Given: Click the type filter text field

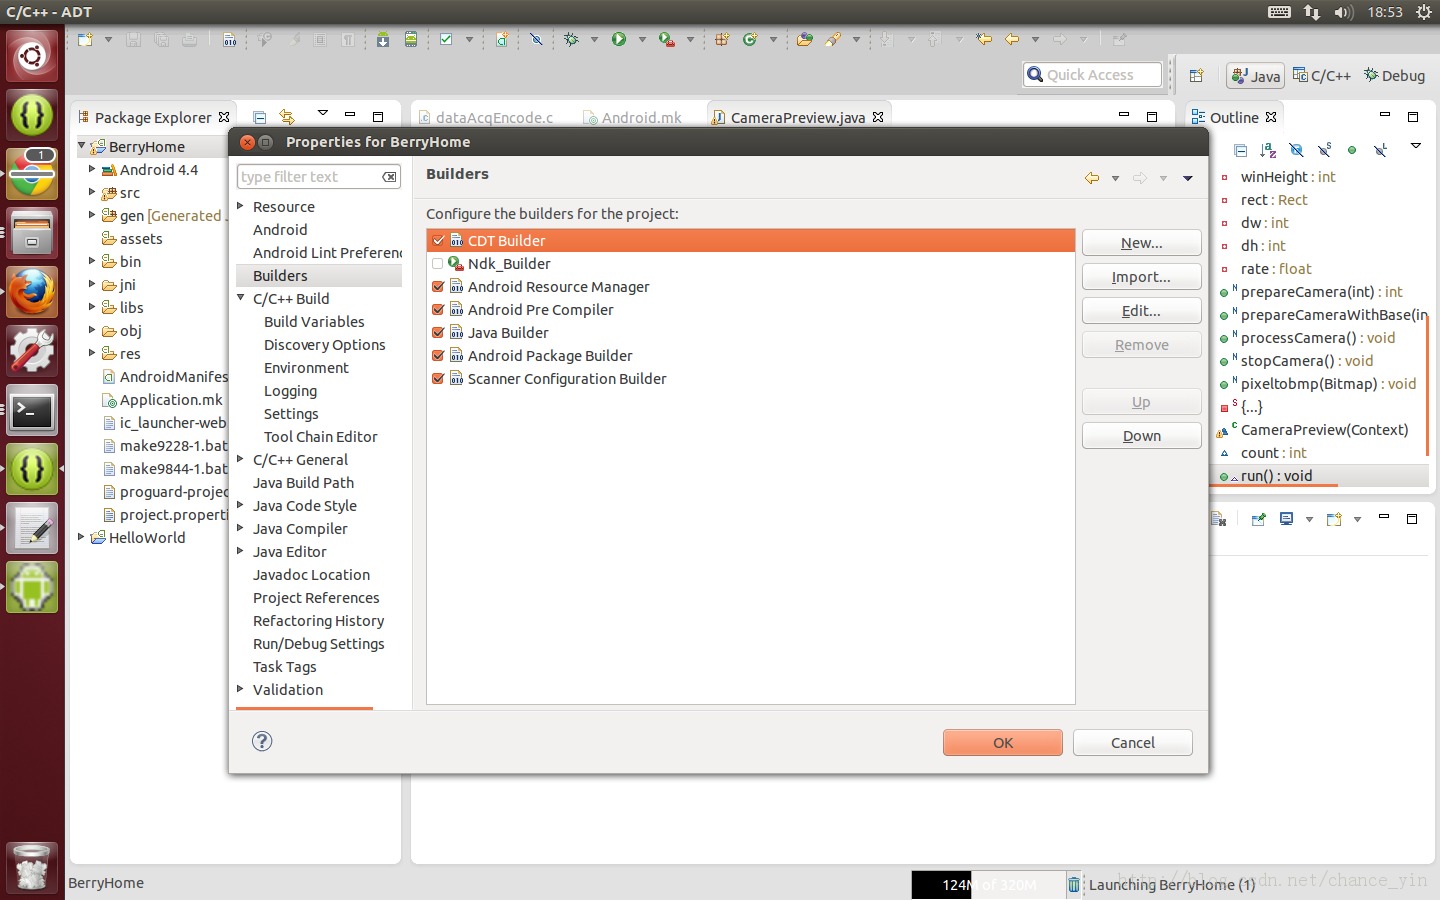Looking at the screenshot, I should (x=308, y=177).
